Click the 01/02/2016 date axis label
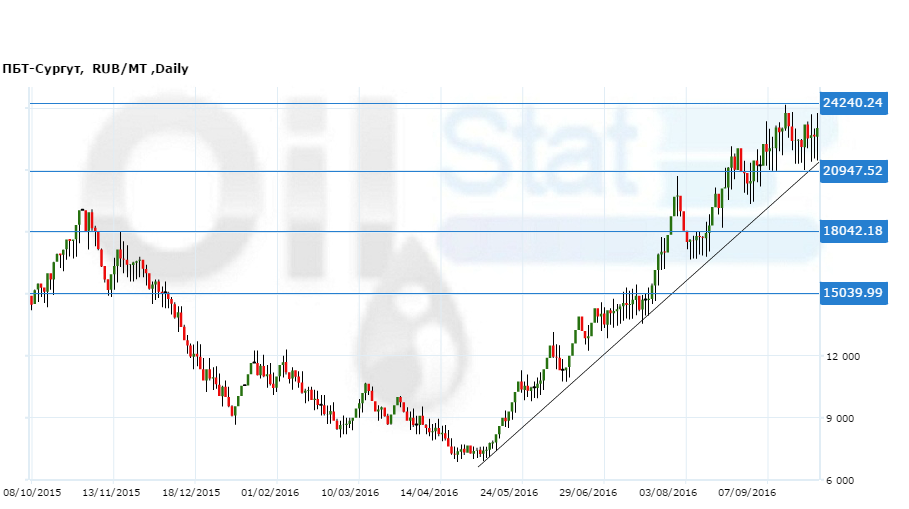Viewport: 909px width, 509px height. [270, 492]
